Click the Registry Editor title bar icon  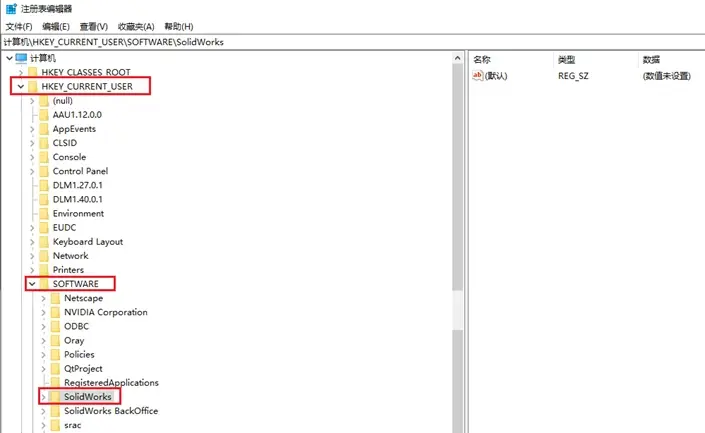(11, 9)
